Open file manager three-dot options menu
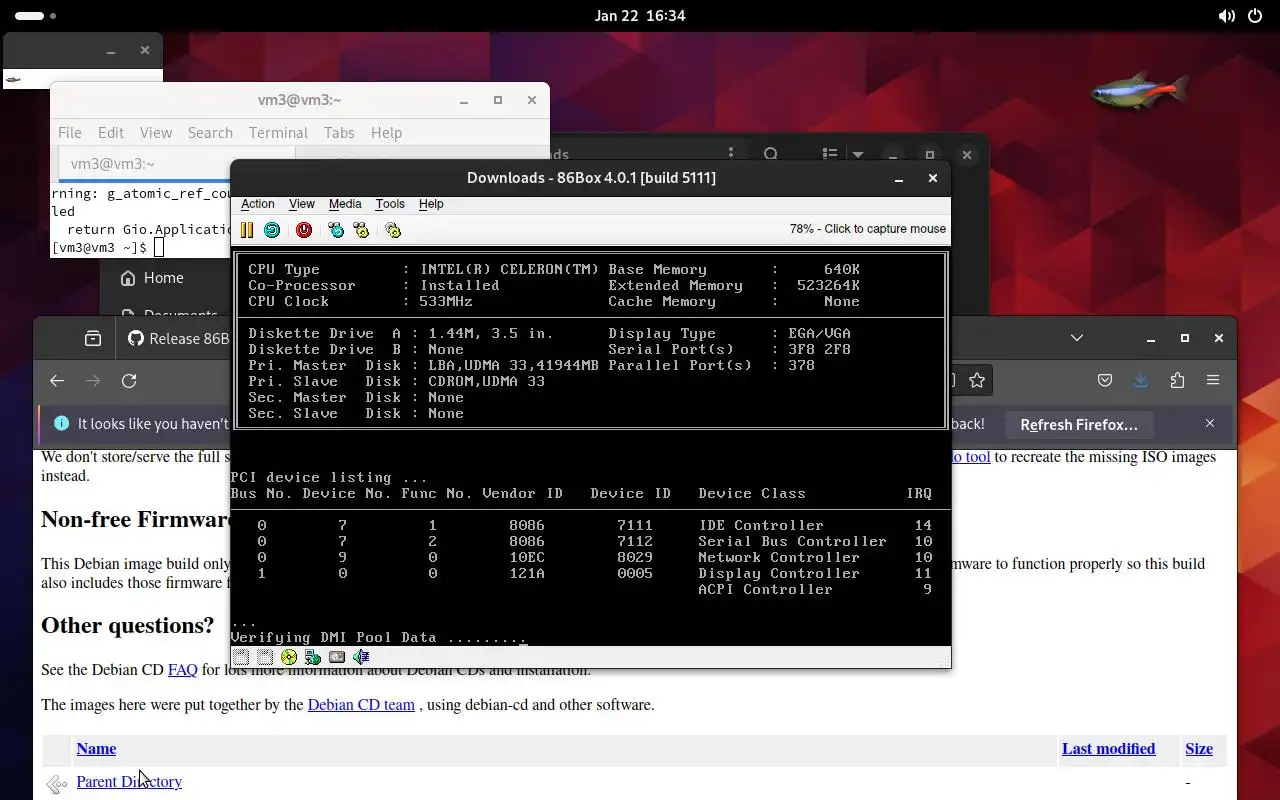Image resolution: width=1280 pixels, height=800 pixels. point(731,155)
